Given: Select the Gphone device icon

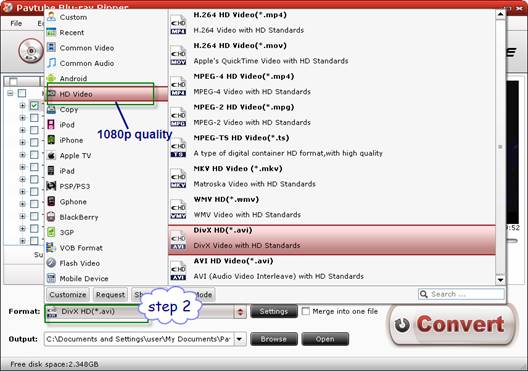Looking at the screenshot, I should 51,201.
